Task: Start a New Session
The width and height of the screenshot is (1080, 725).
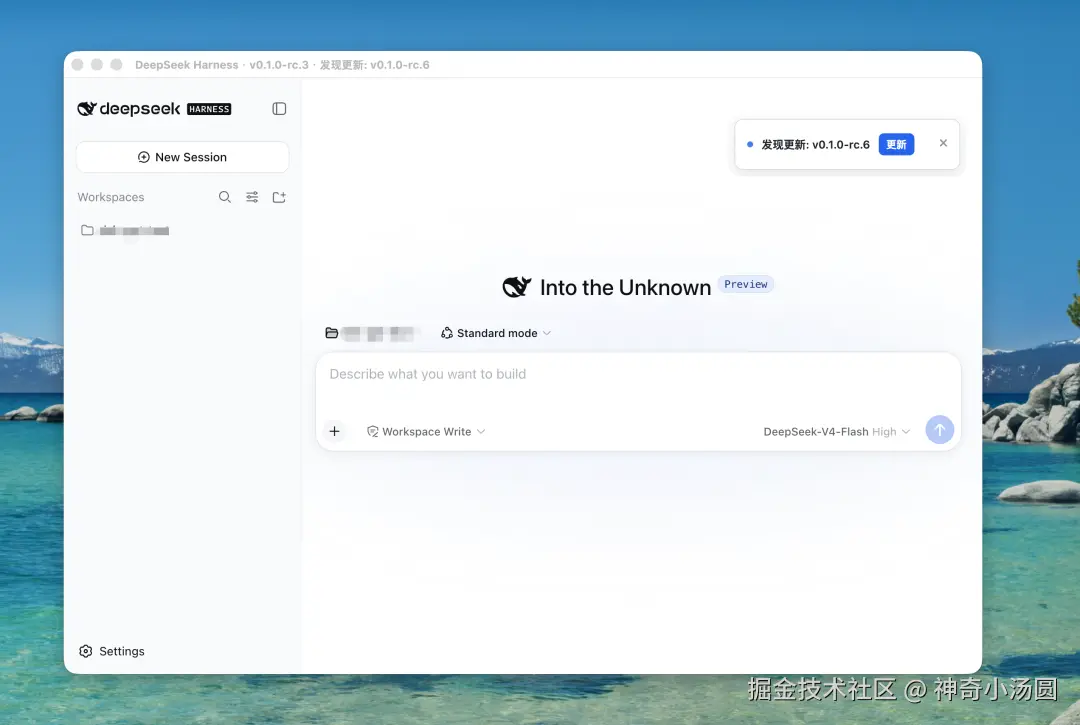Action: [x=183, y=157]
